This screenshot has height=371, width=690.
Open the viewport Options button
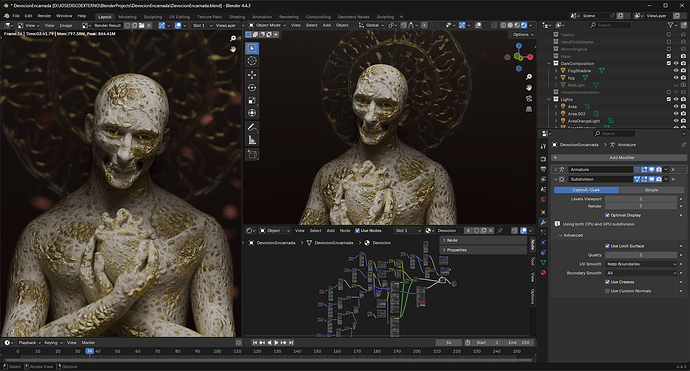coord(522,34)
